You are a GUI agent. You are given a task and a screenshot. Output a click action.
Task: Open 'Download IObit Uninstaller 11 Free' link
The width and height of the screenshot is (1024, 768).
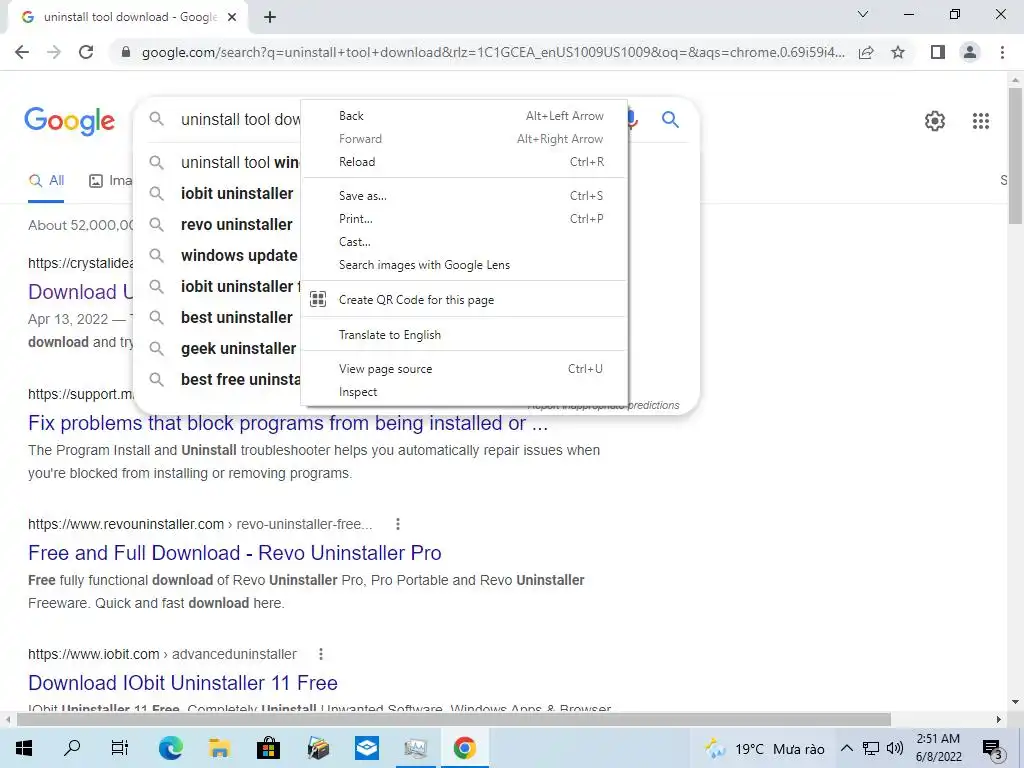click(x=183, y=682)
